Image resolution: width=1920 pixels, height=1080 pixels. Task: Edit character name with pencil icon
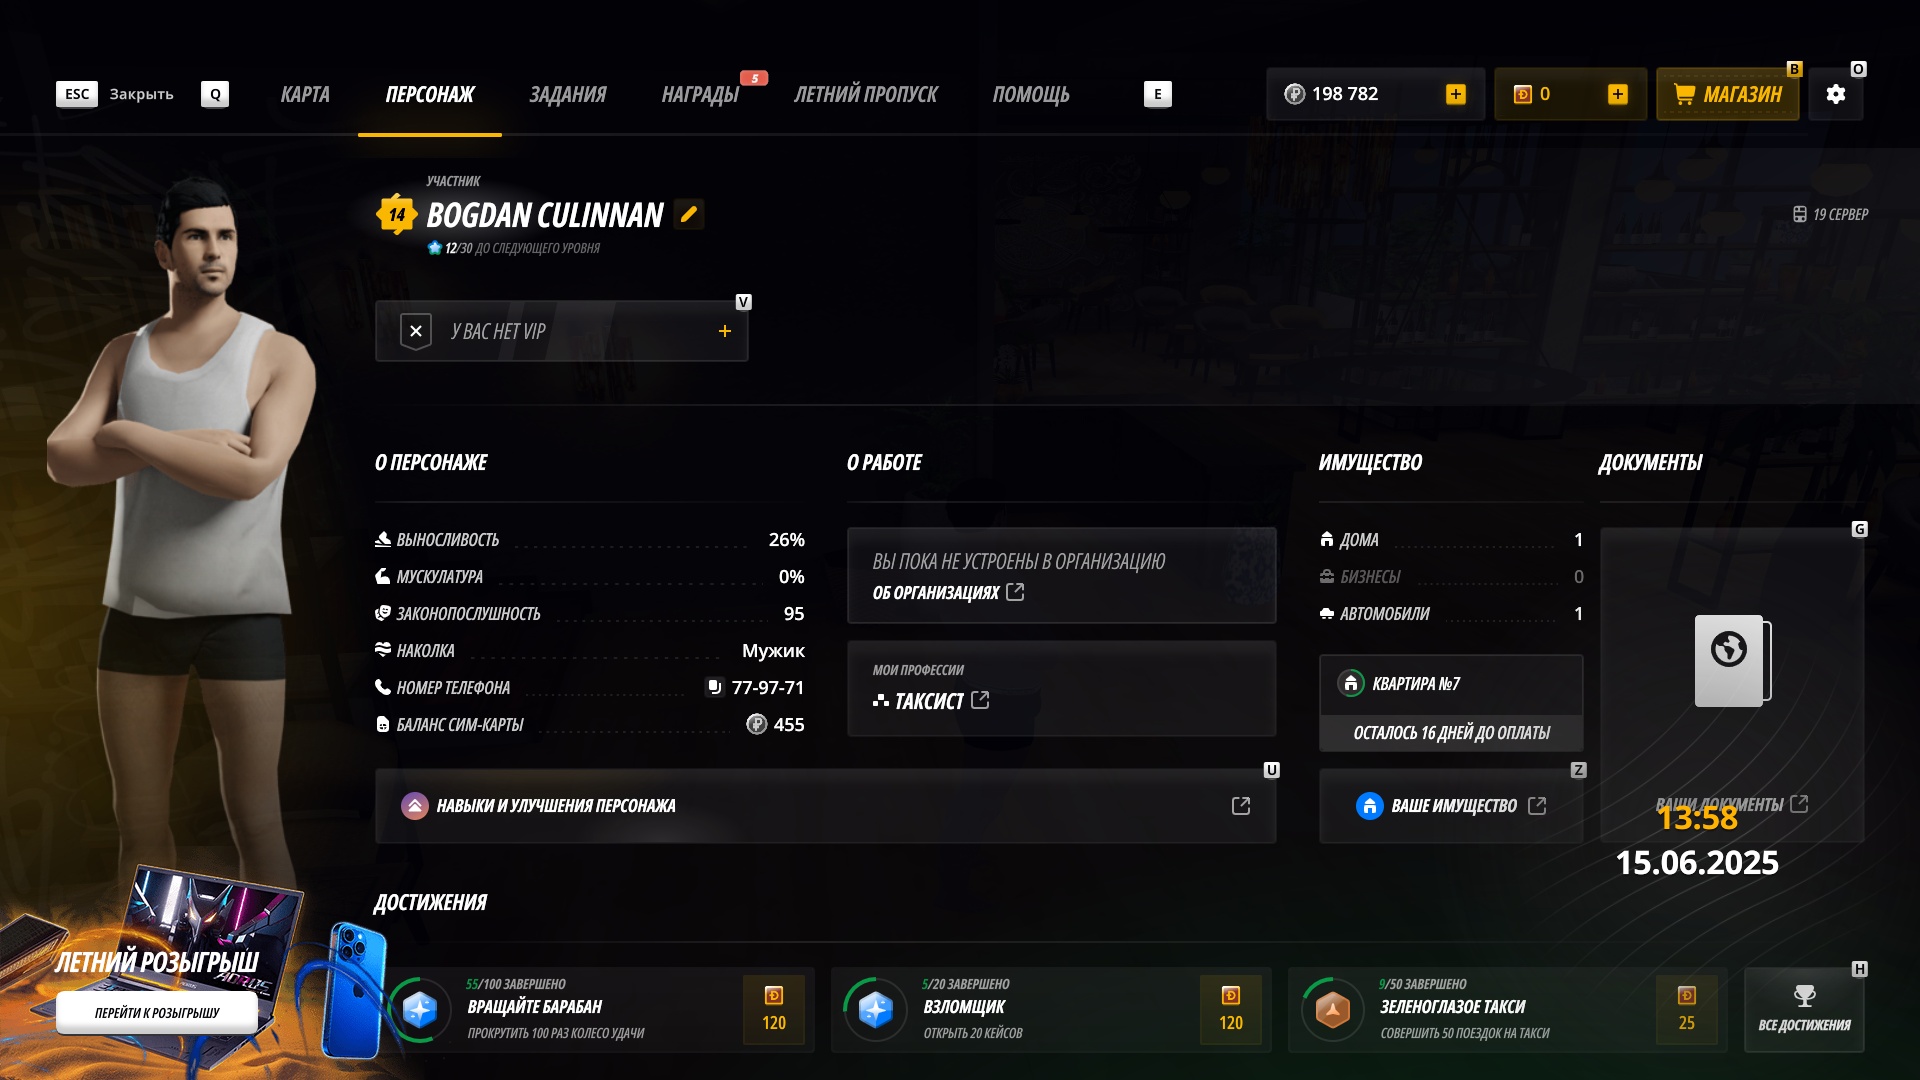[x=688, y=214]
